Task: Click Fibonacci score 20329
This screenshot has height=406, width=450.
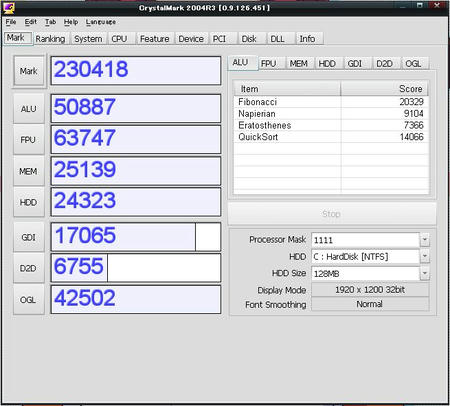Action: tap(412, 102)
